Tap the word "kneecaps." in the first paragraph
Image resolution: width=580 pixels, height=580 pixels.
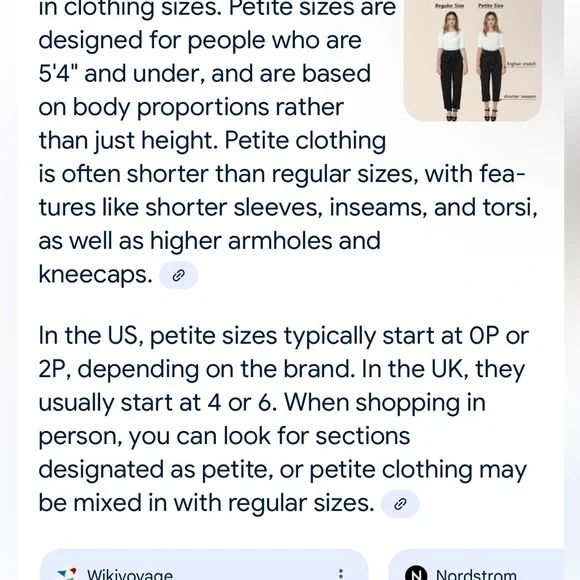pyautogui.click(x=95, y=275)
